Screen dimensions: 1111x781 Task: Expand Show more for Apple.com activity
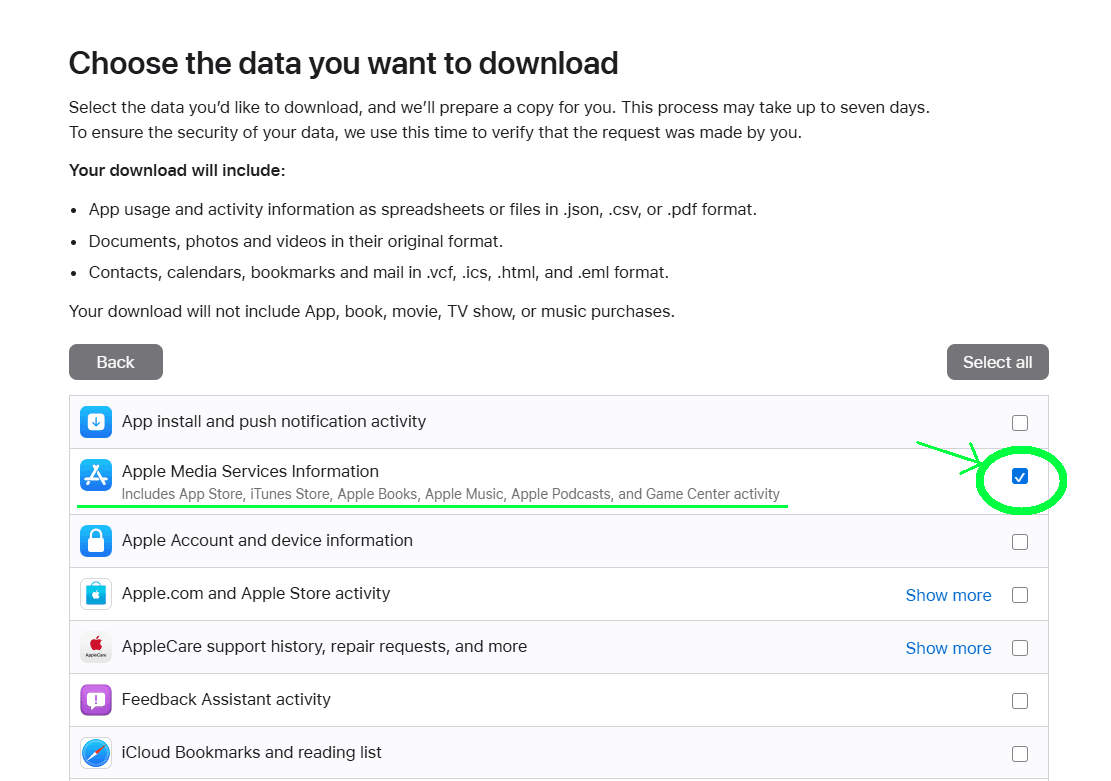(x=947, y=594)
